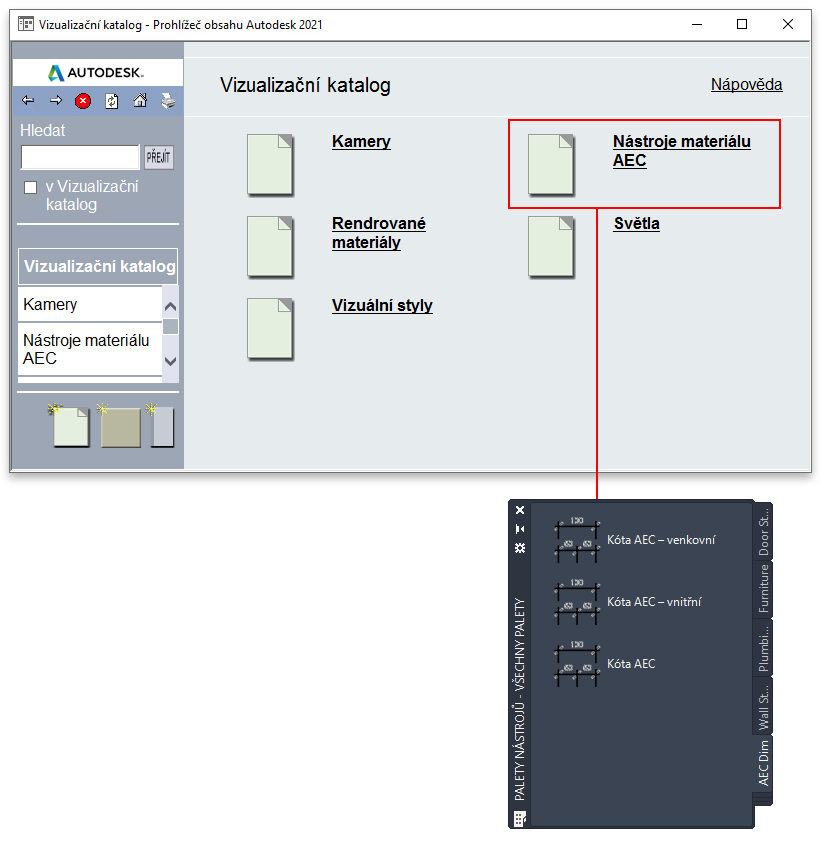Open the Rendrované materiály page icon
821x841 pixels.
tap(270, 247)
